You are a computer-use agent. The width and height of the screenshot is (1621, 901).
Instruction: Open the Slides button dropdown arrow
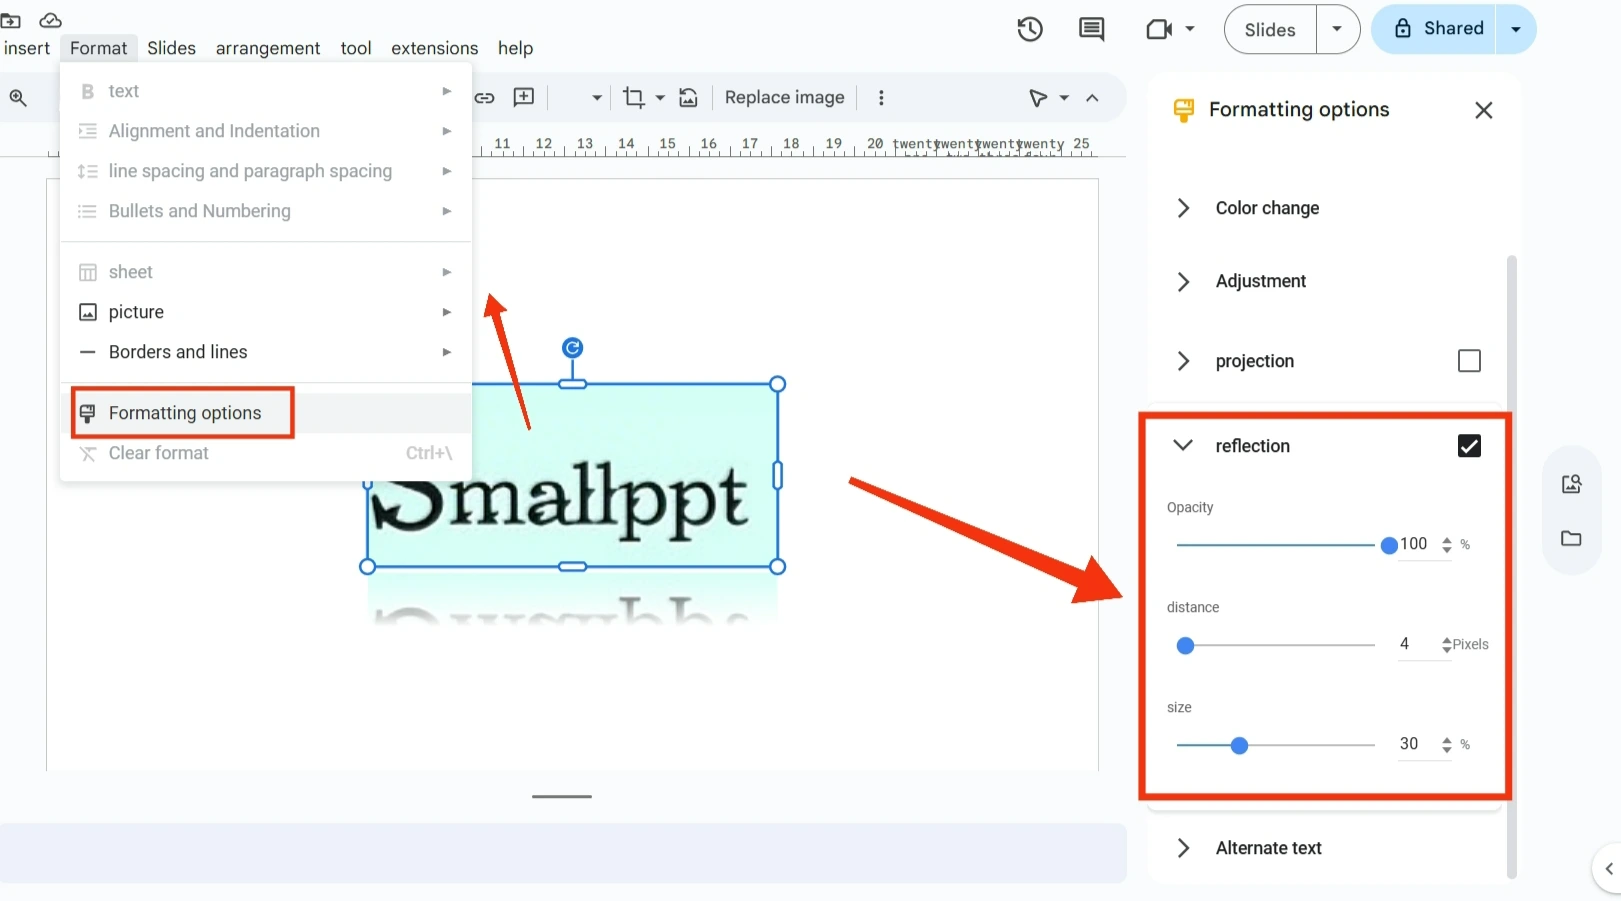[1337, 29]
